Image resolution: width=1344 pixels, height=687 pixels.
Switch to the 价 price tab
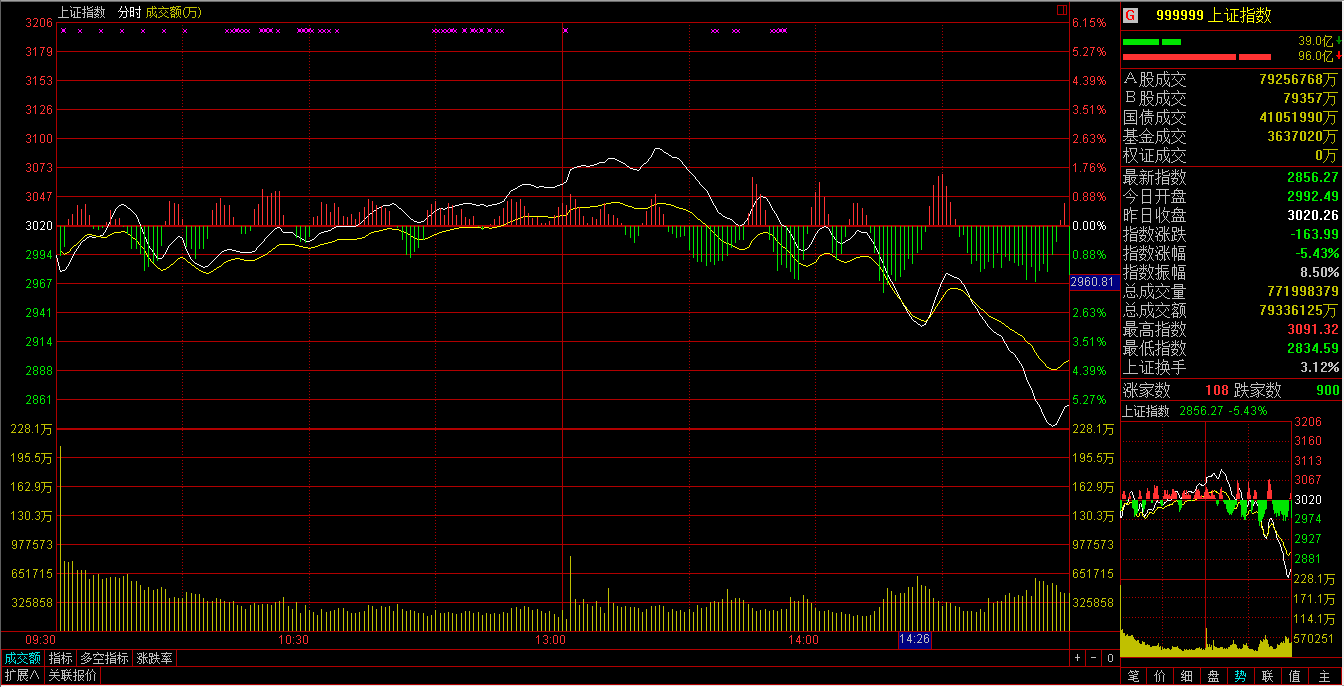tap(1160, 676)
